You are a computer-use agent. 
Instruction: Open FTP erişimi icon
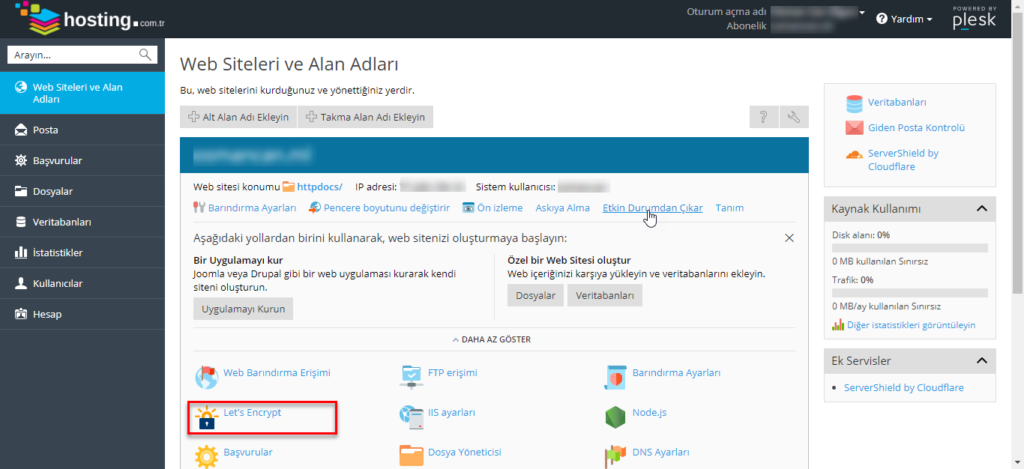pyautogui.click(x=411, y=377)
